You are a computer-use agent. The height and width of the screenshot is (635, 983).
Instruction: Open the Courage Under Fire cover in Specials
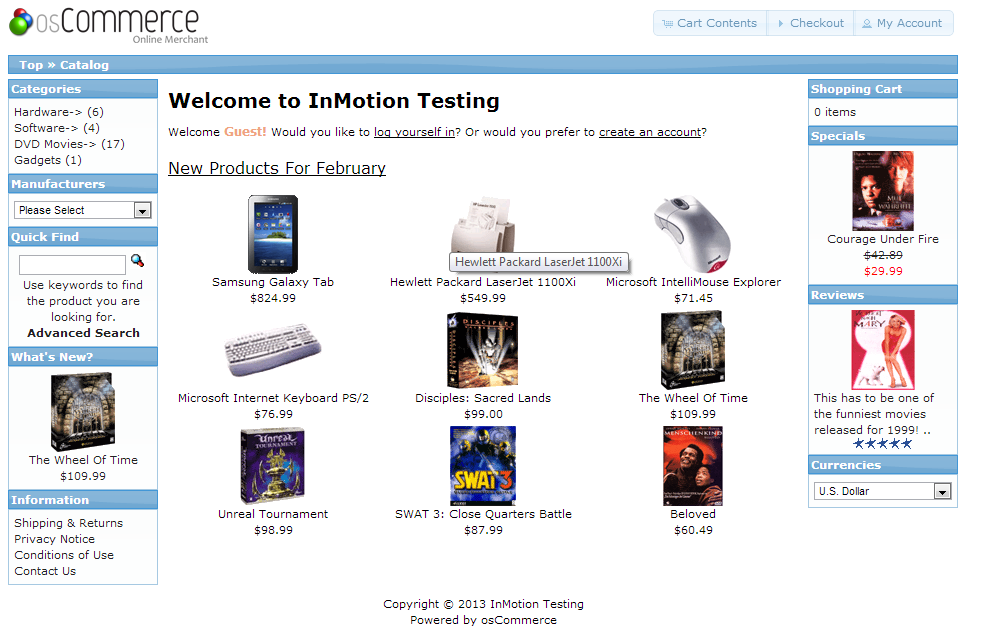tap(883, 191)
